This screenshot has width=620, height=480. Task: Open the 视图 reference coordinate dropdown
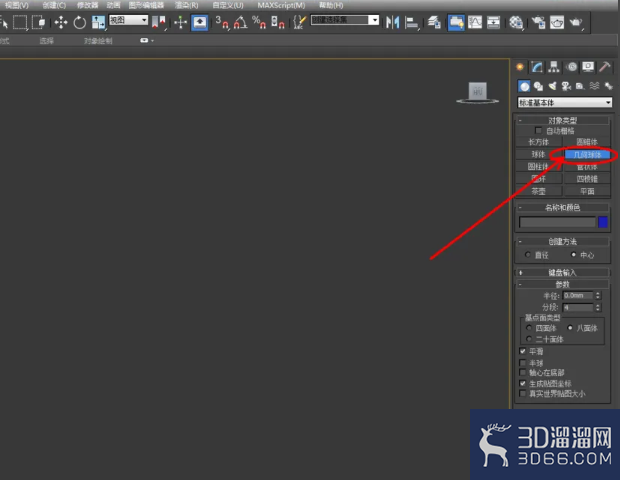(129, 20)
